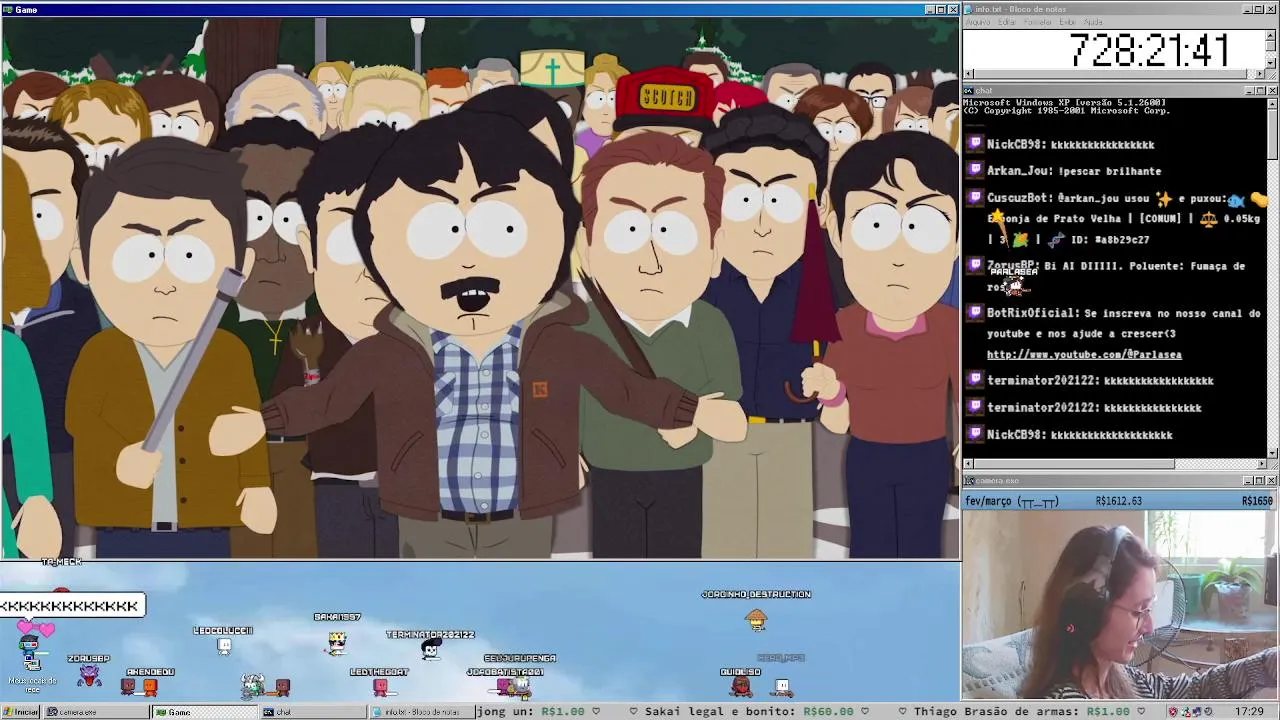1280x720 pixels.
Task: Click Notepad horizontal scroll right arrow
Action: [1260, 74]
